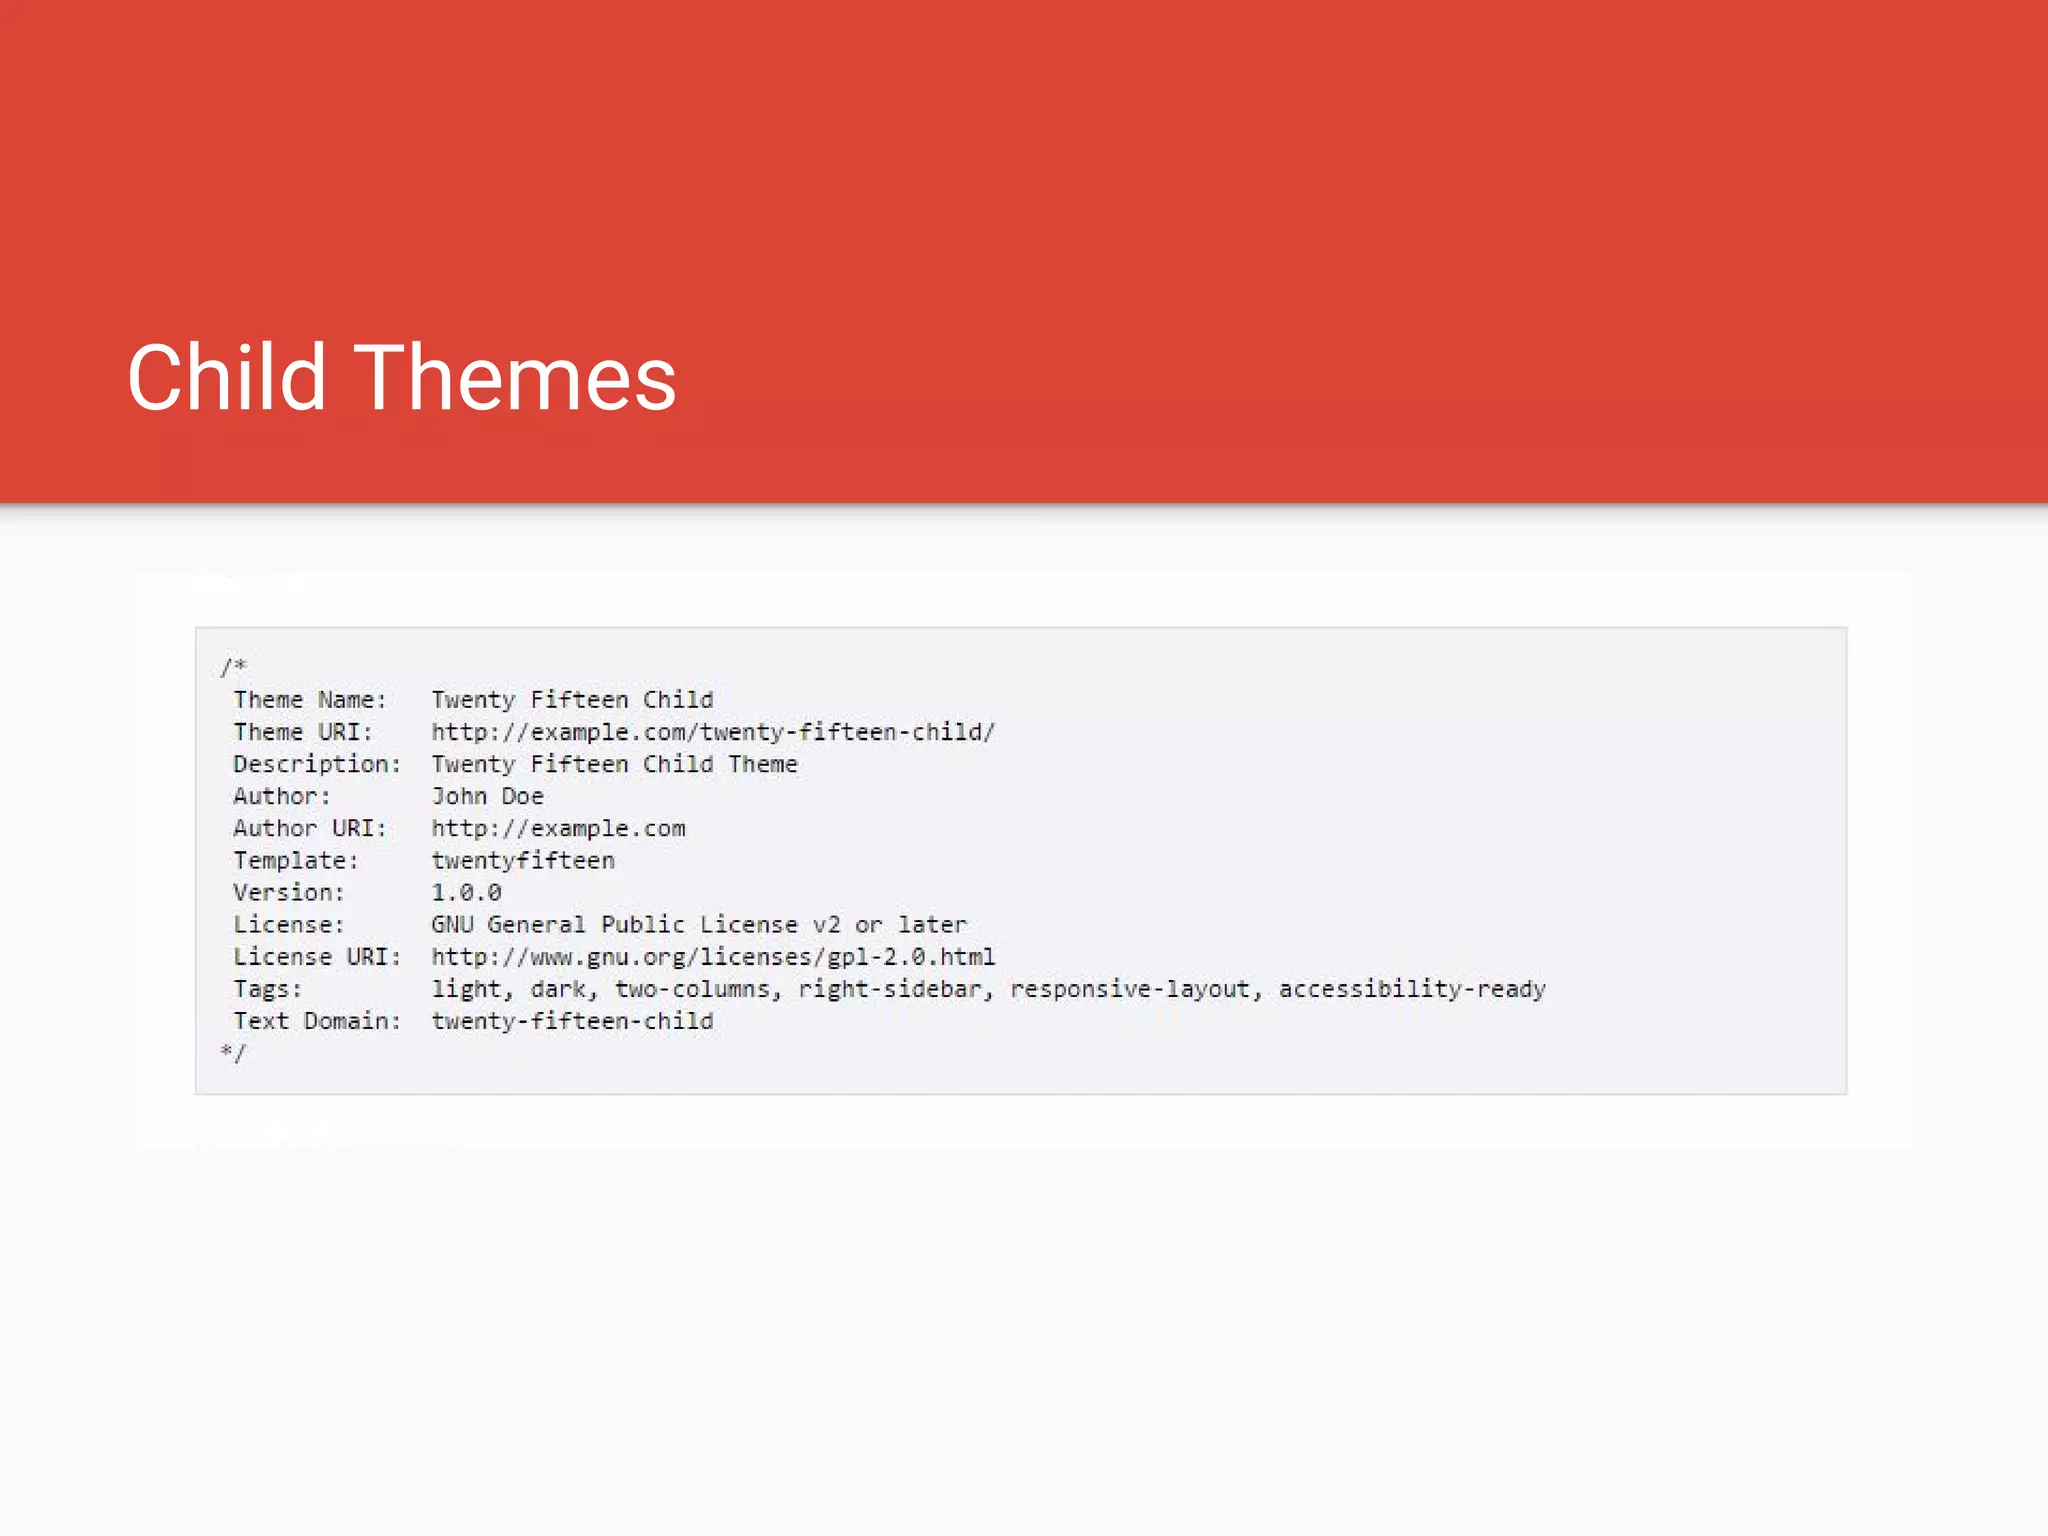Click the 'Description:' label
Image resolution: width=2048 pixels, height=1536 pixels.
(317, 764)
